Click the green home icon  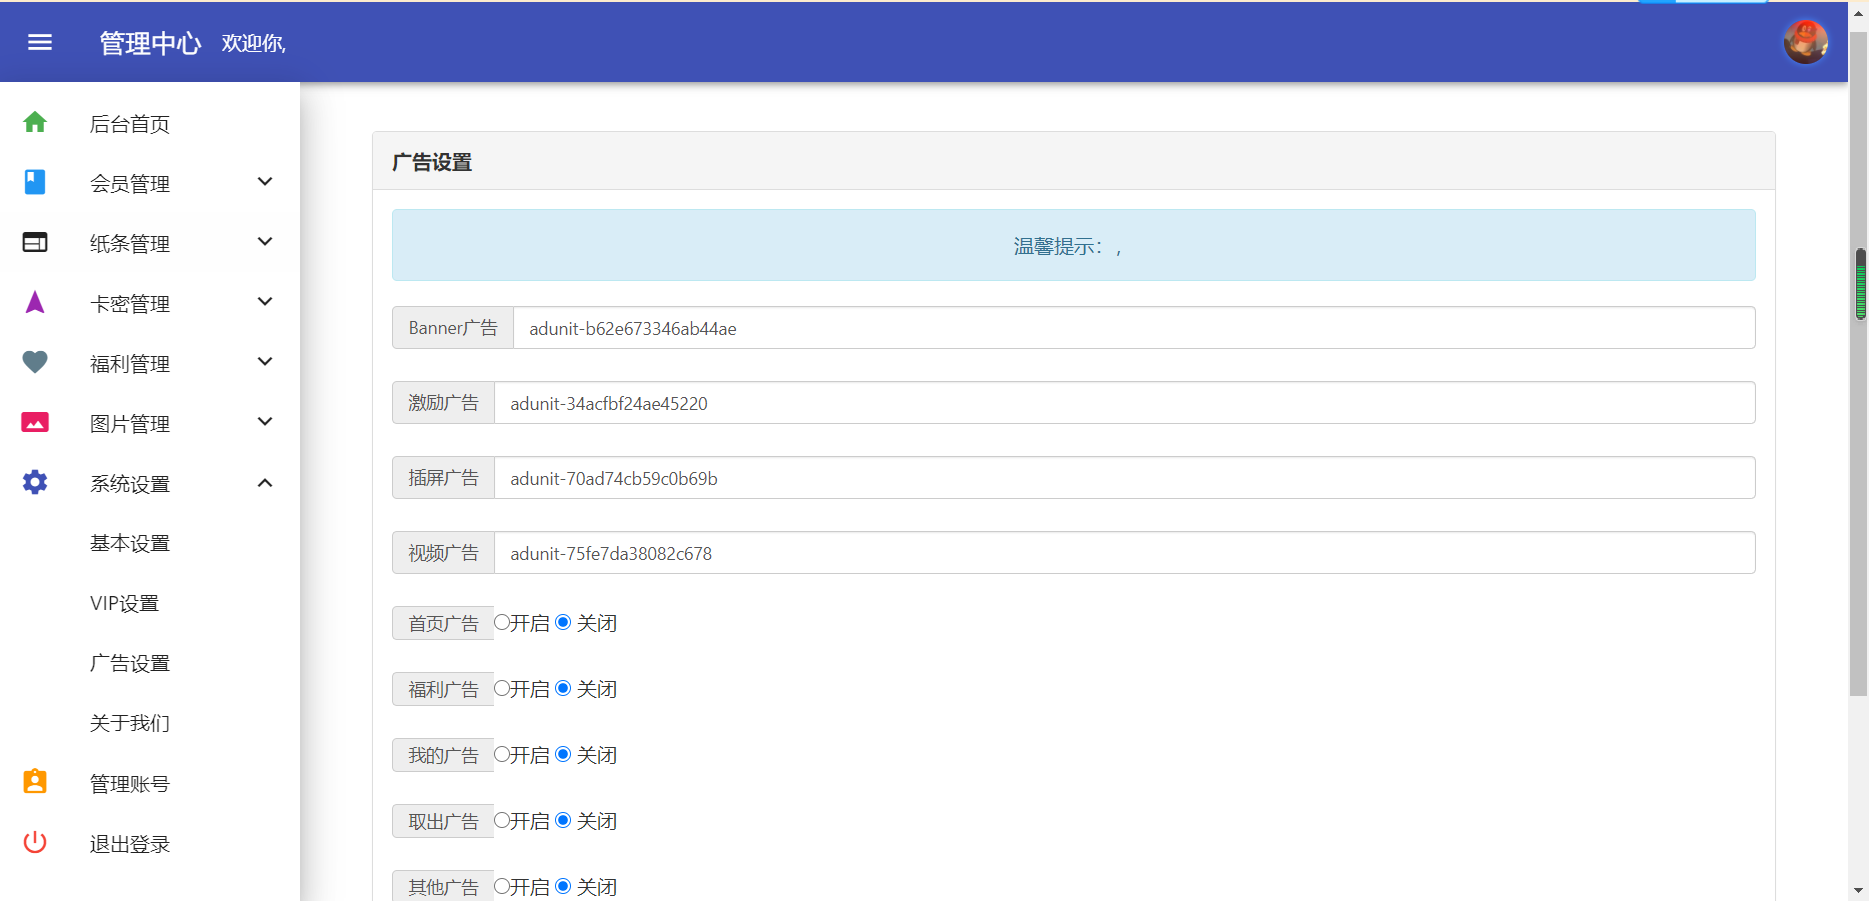click(35, 122)
